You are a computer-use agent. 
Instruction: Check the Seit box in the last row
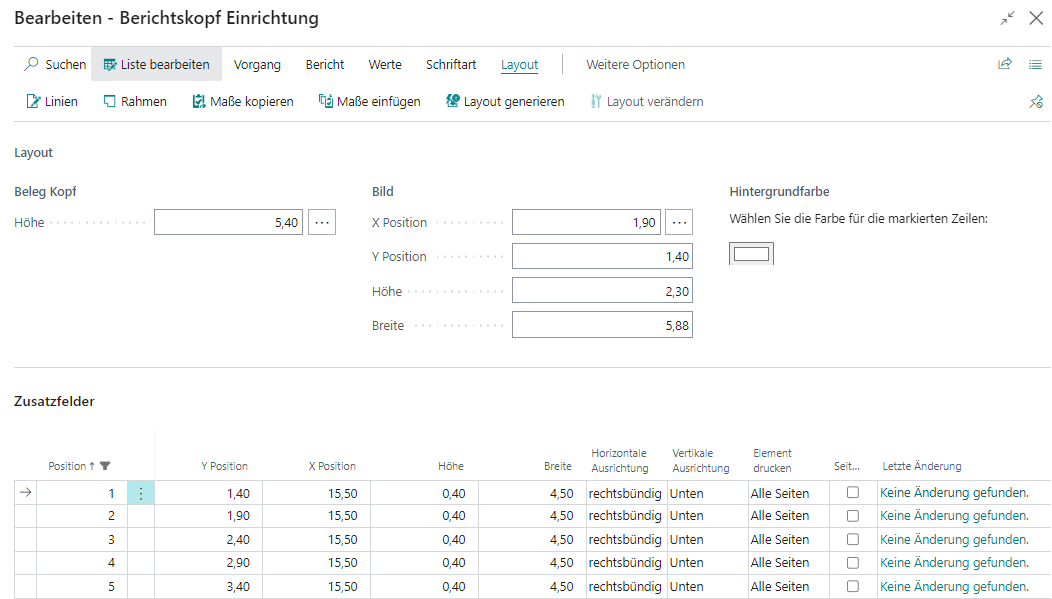(853, 586)
